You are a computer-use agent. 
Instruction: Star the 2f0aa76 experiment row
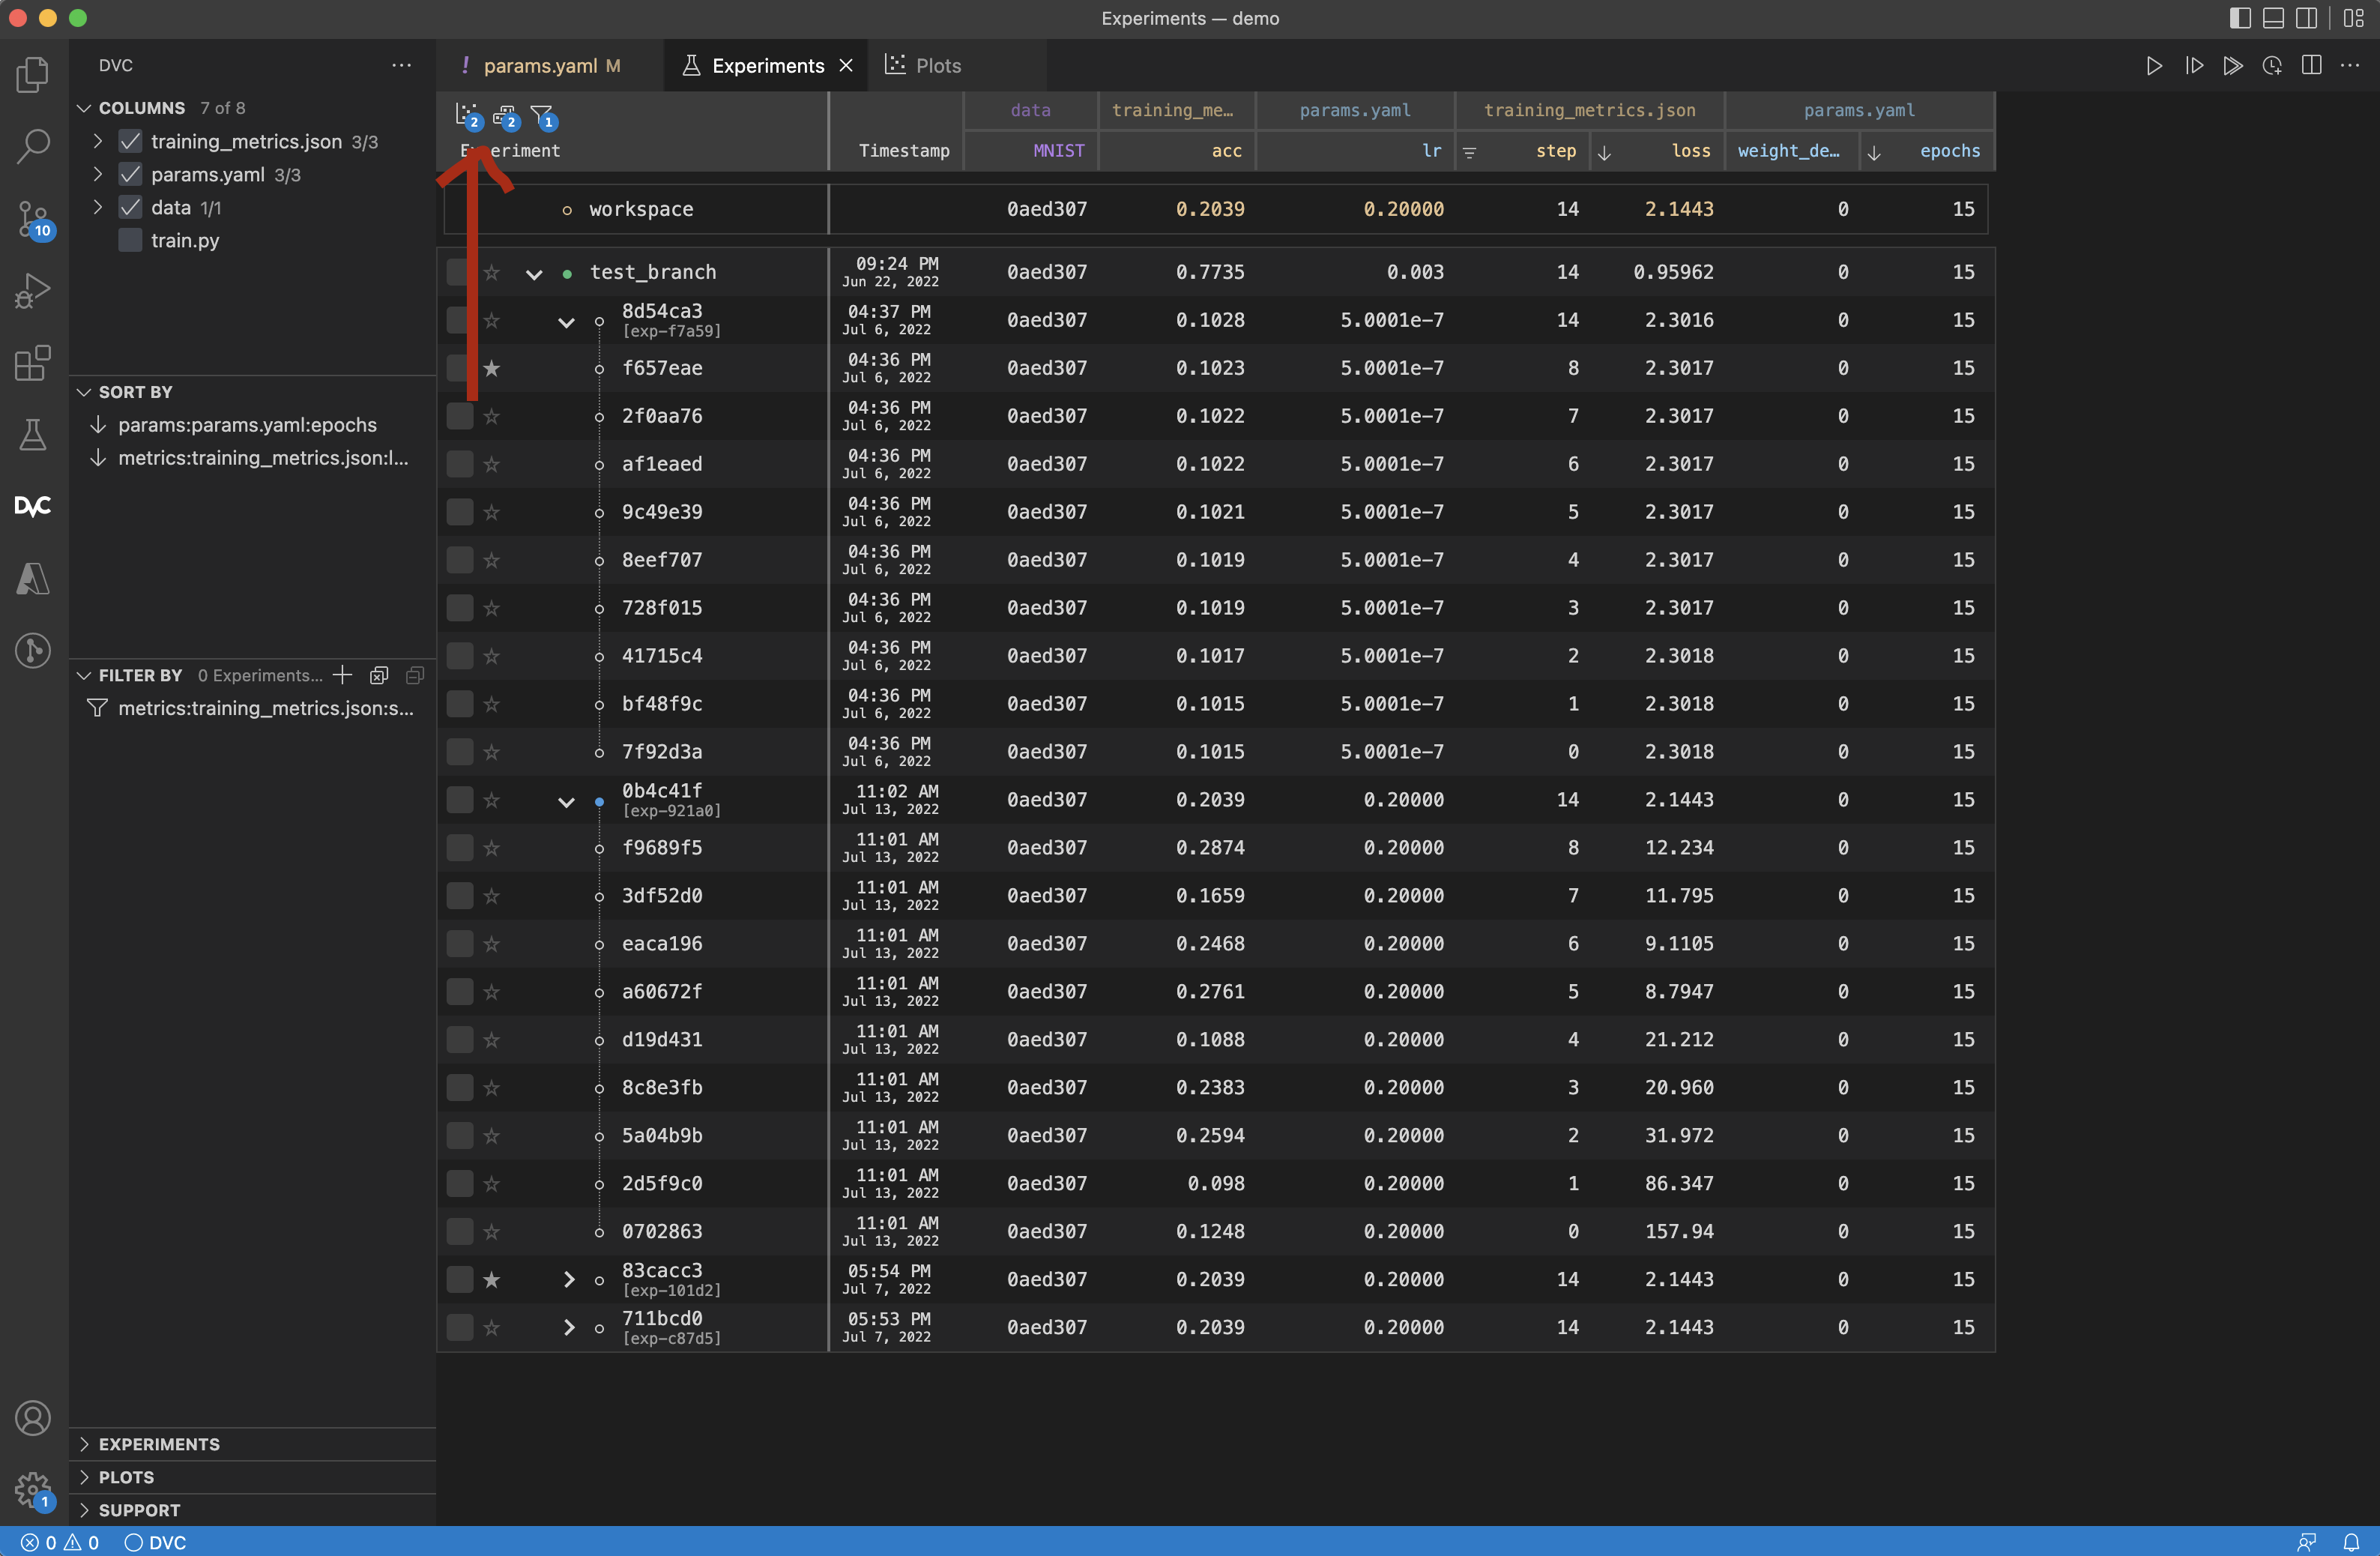point(493,416)
